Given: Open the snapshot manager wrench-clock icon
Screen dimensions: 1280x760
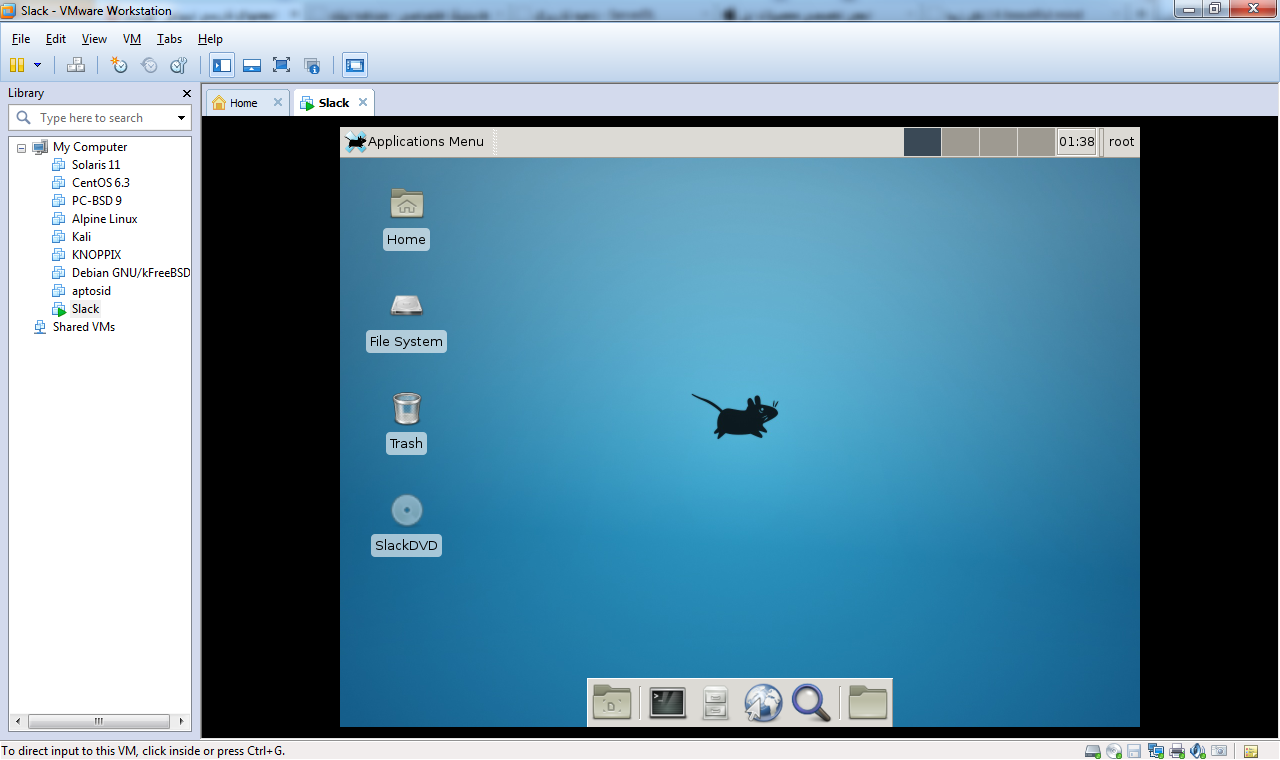Looking at the screenshot, I should pos(179,66).
